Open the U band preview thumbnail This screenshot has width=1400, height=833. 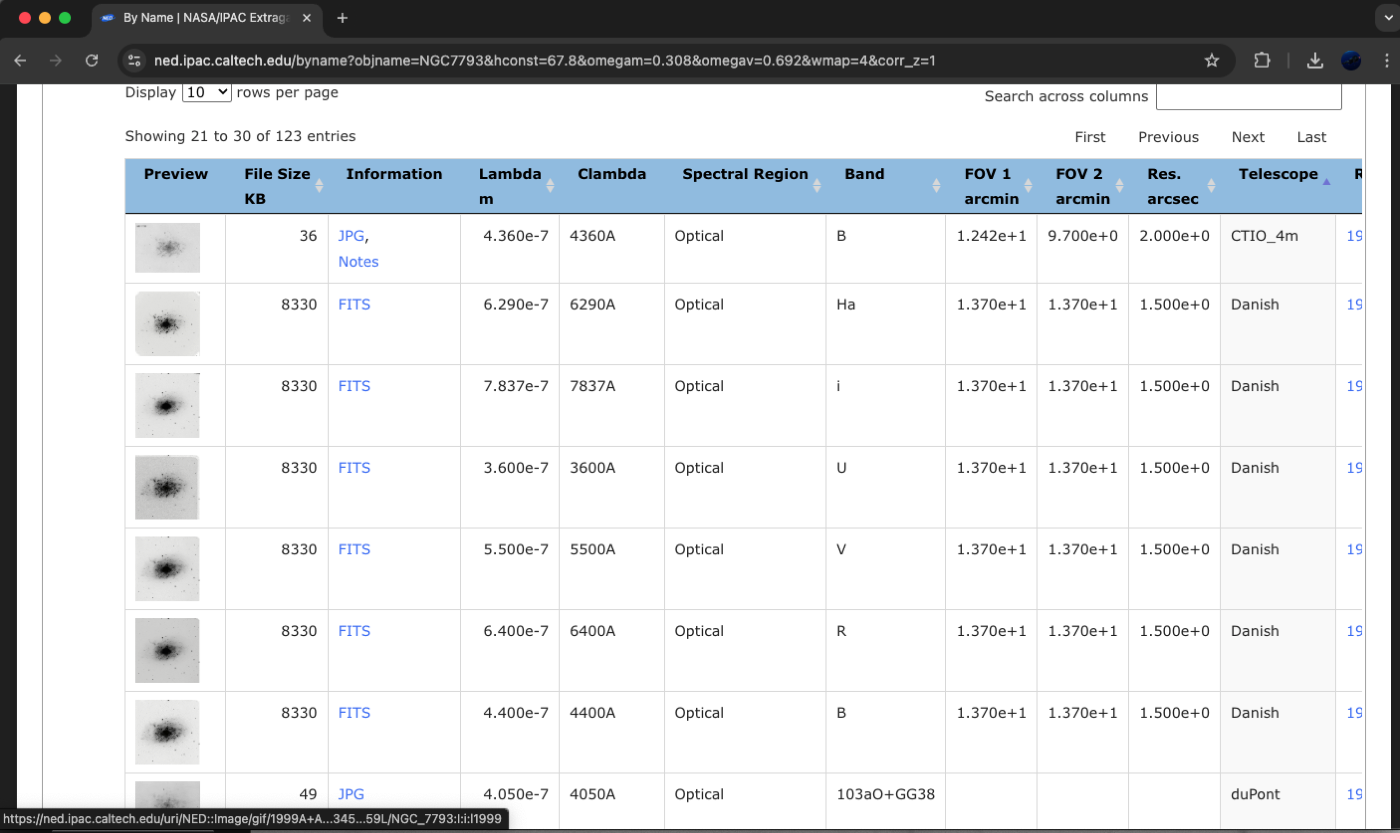(x=167, y=487)
